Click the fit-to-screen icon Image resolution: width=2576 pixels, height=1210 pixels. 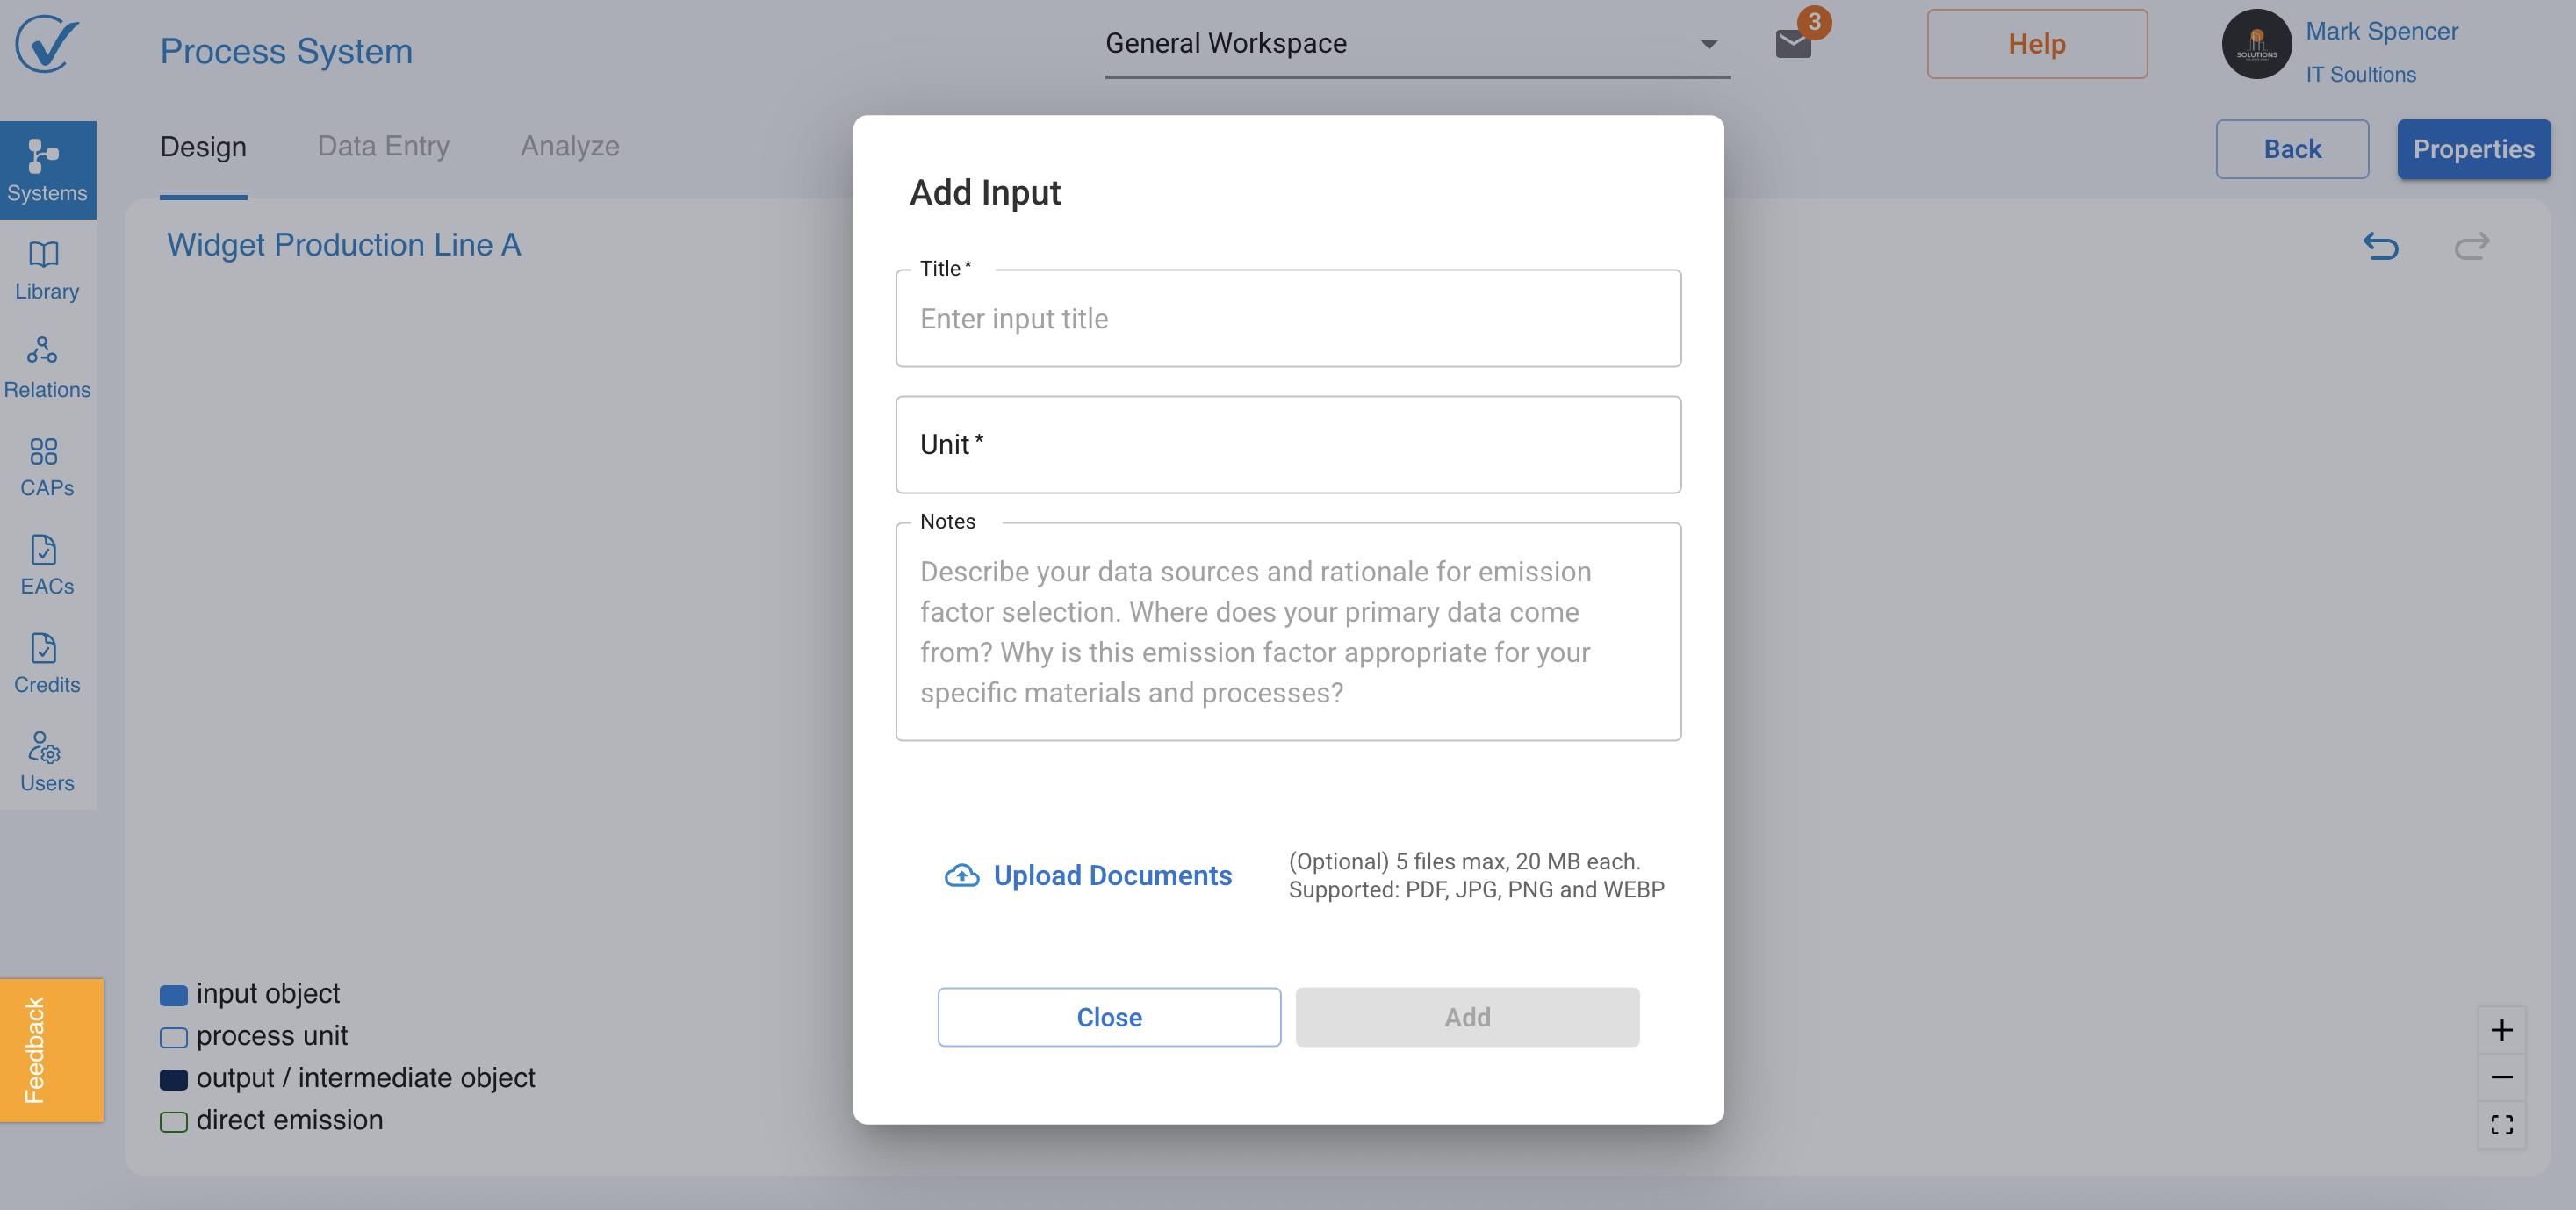point(2501,1125)
